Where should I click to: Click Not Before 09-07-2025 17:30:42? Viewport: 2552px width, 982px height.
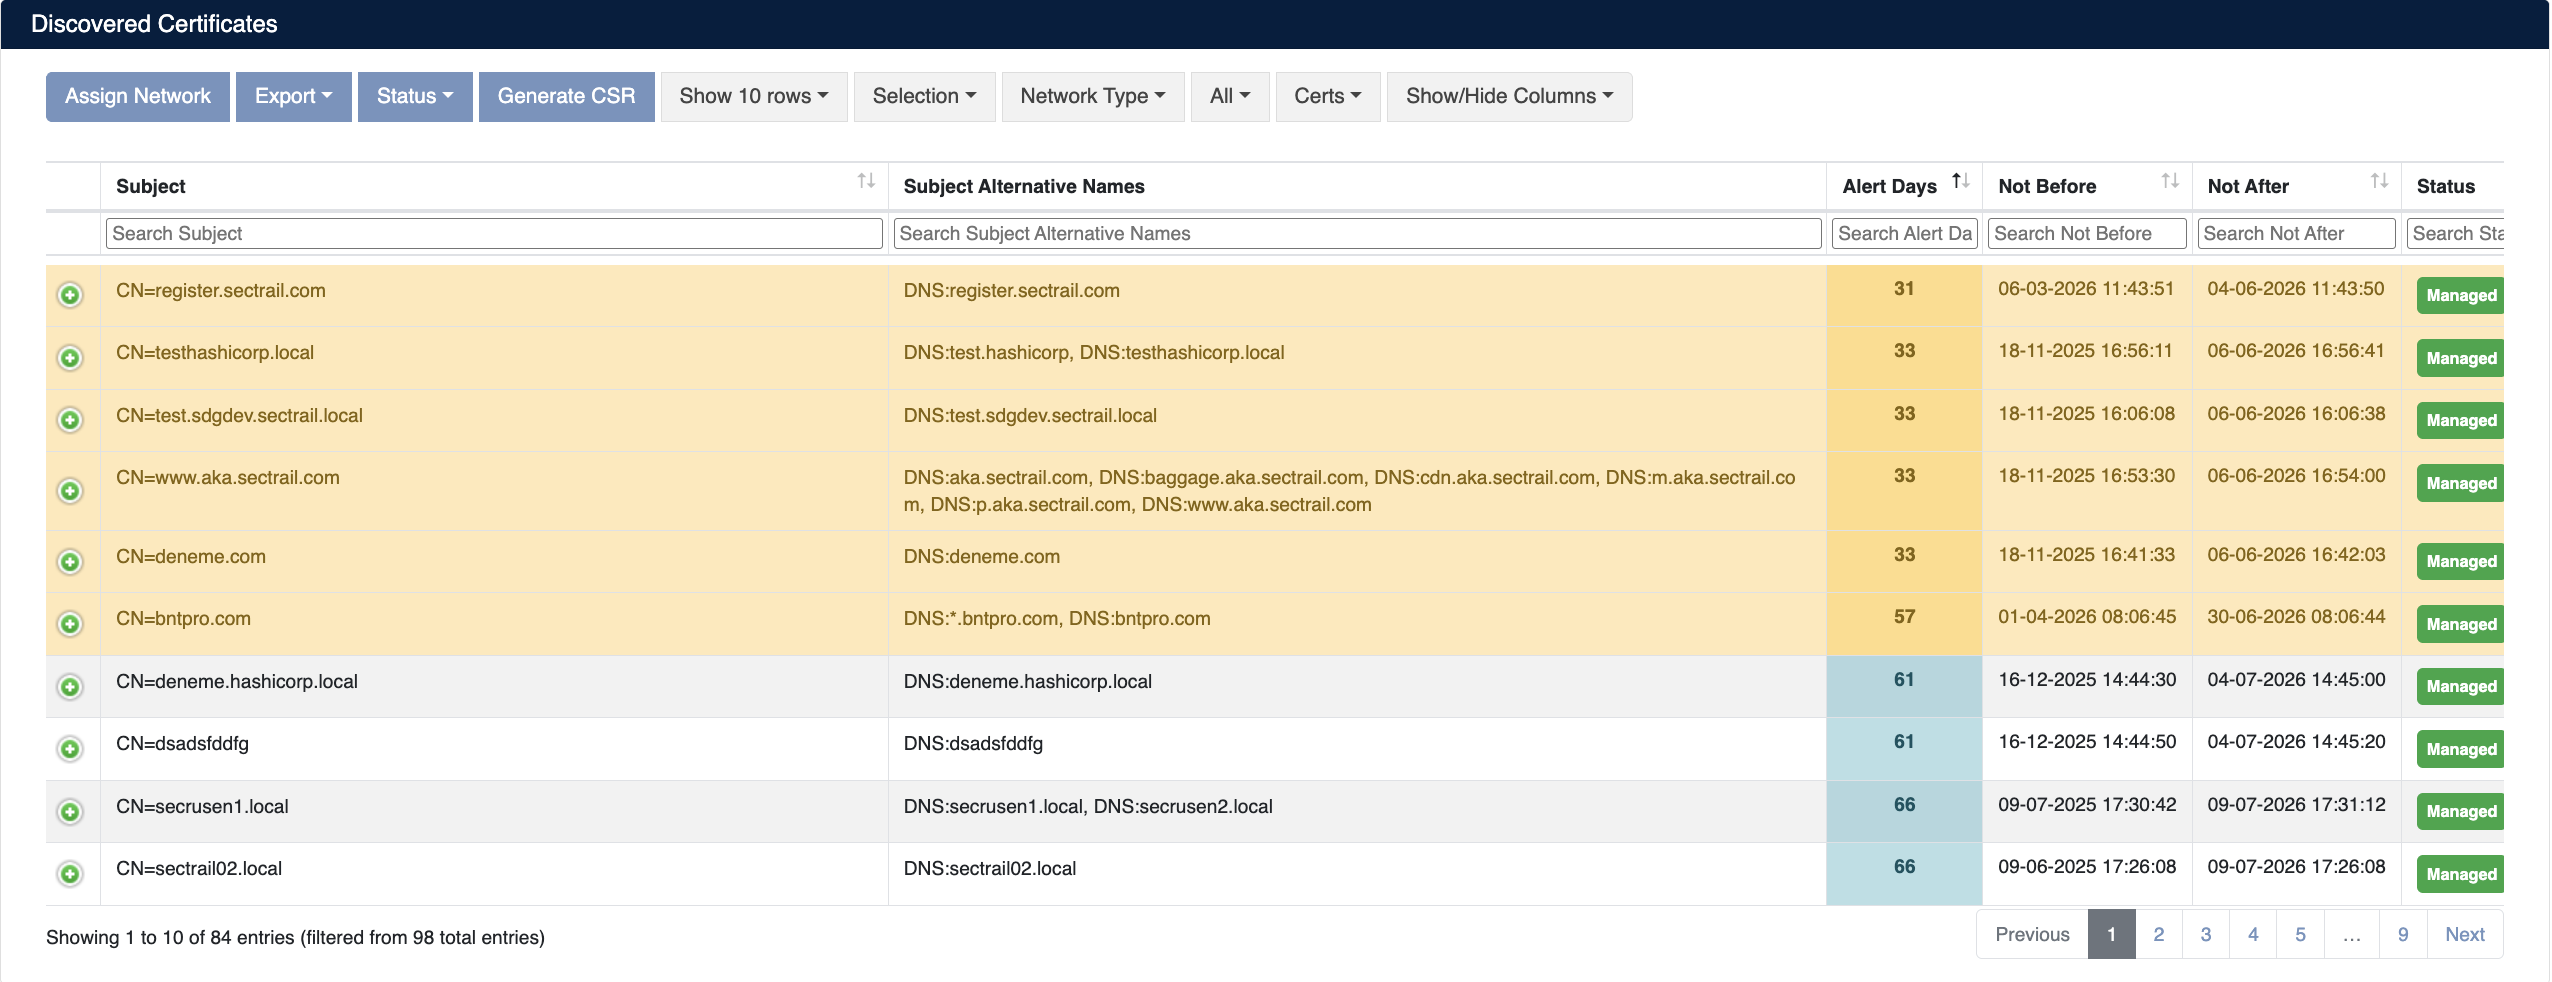pos(2087,805)
